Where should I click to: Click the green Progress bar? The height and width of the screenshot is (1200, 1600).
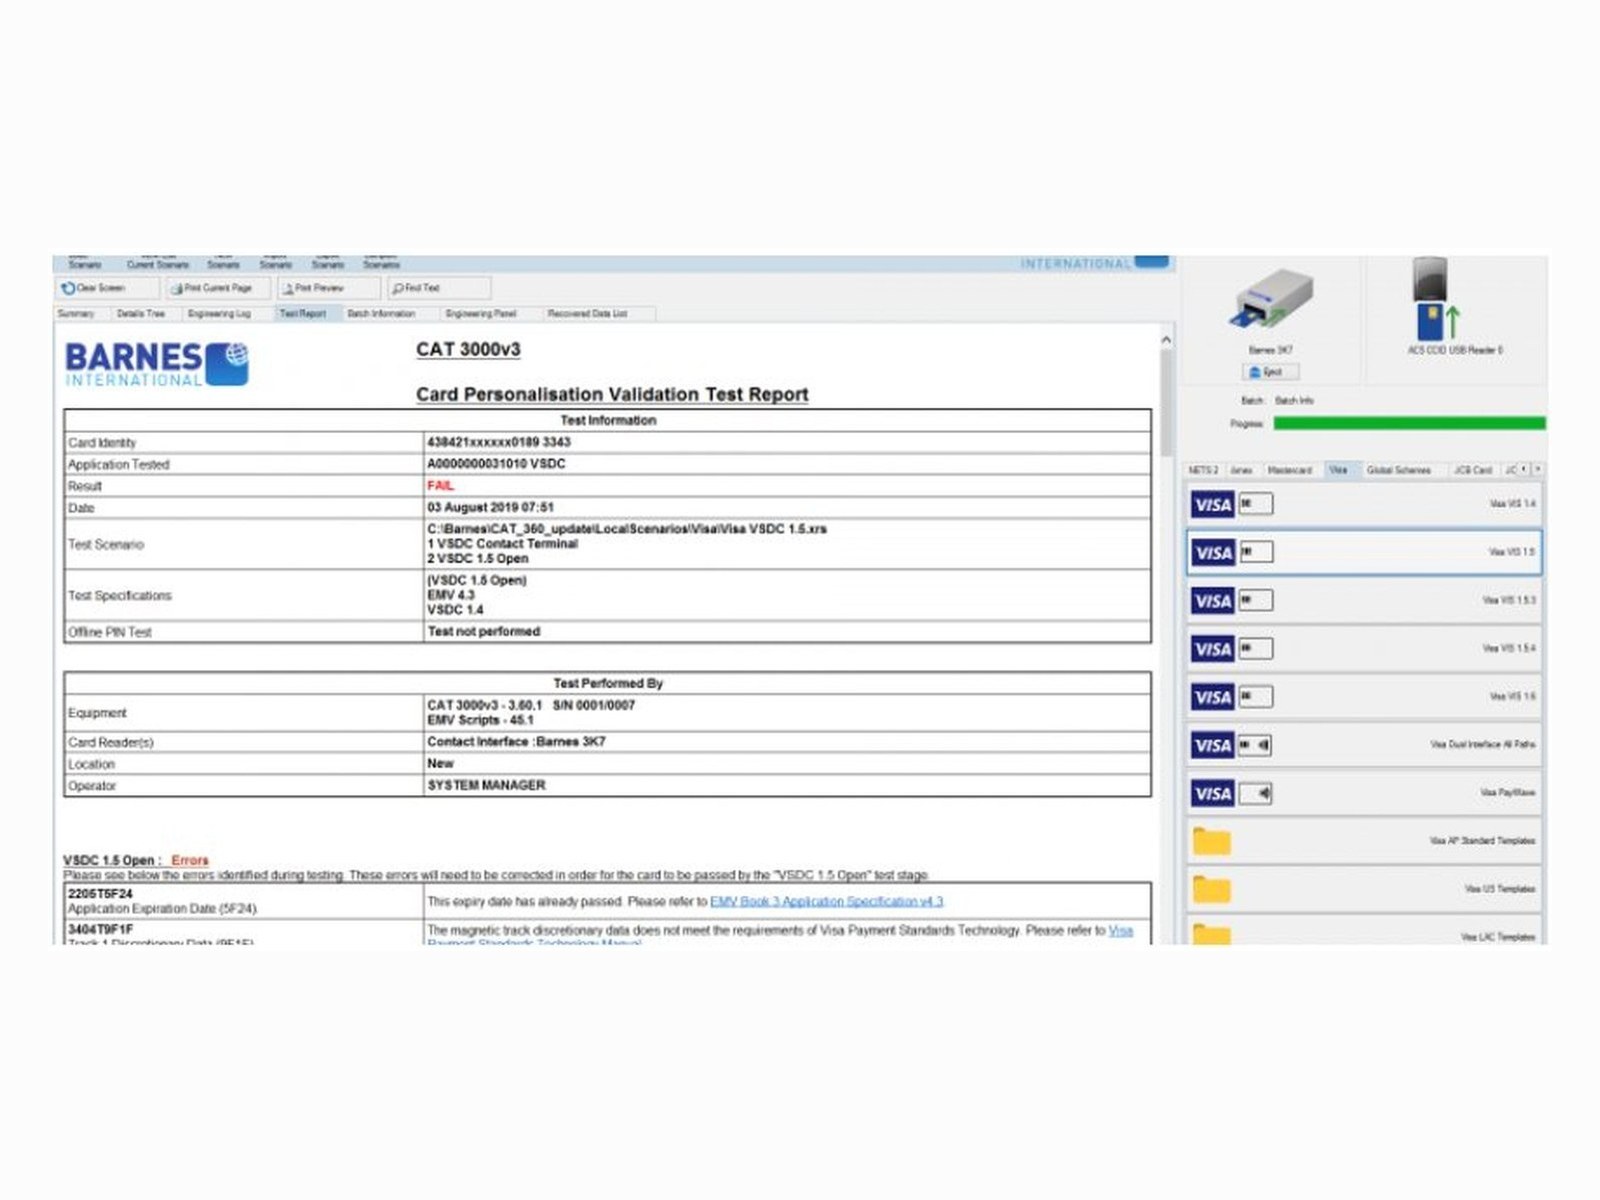tap(1409, 424)
